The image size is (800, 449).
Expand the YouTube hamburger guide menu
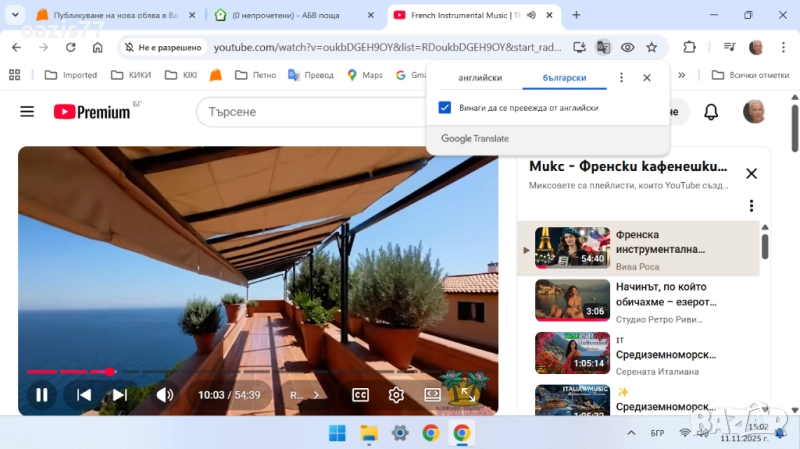coord(27,112)
